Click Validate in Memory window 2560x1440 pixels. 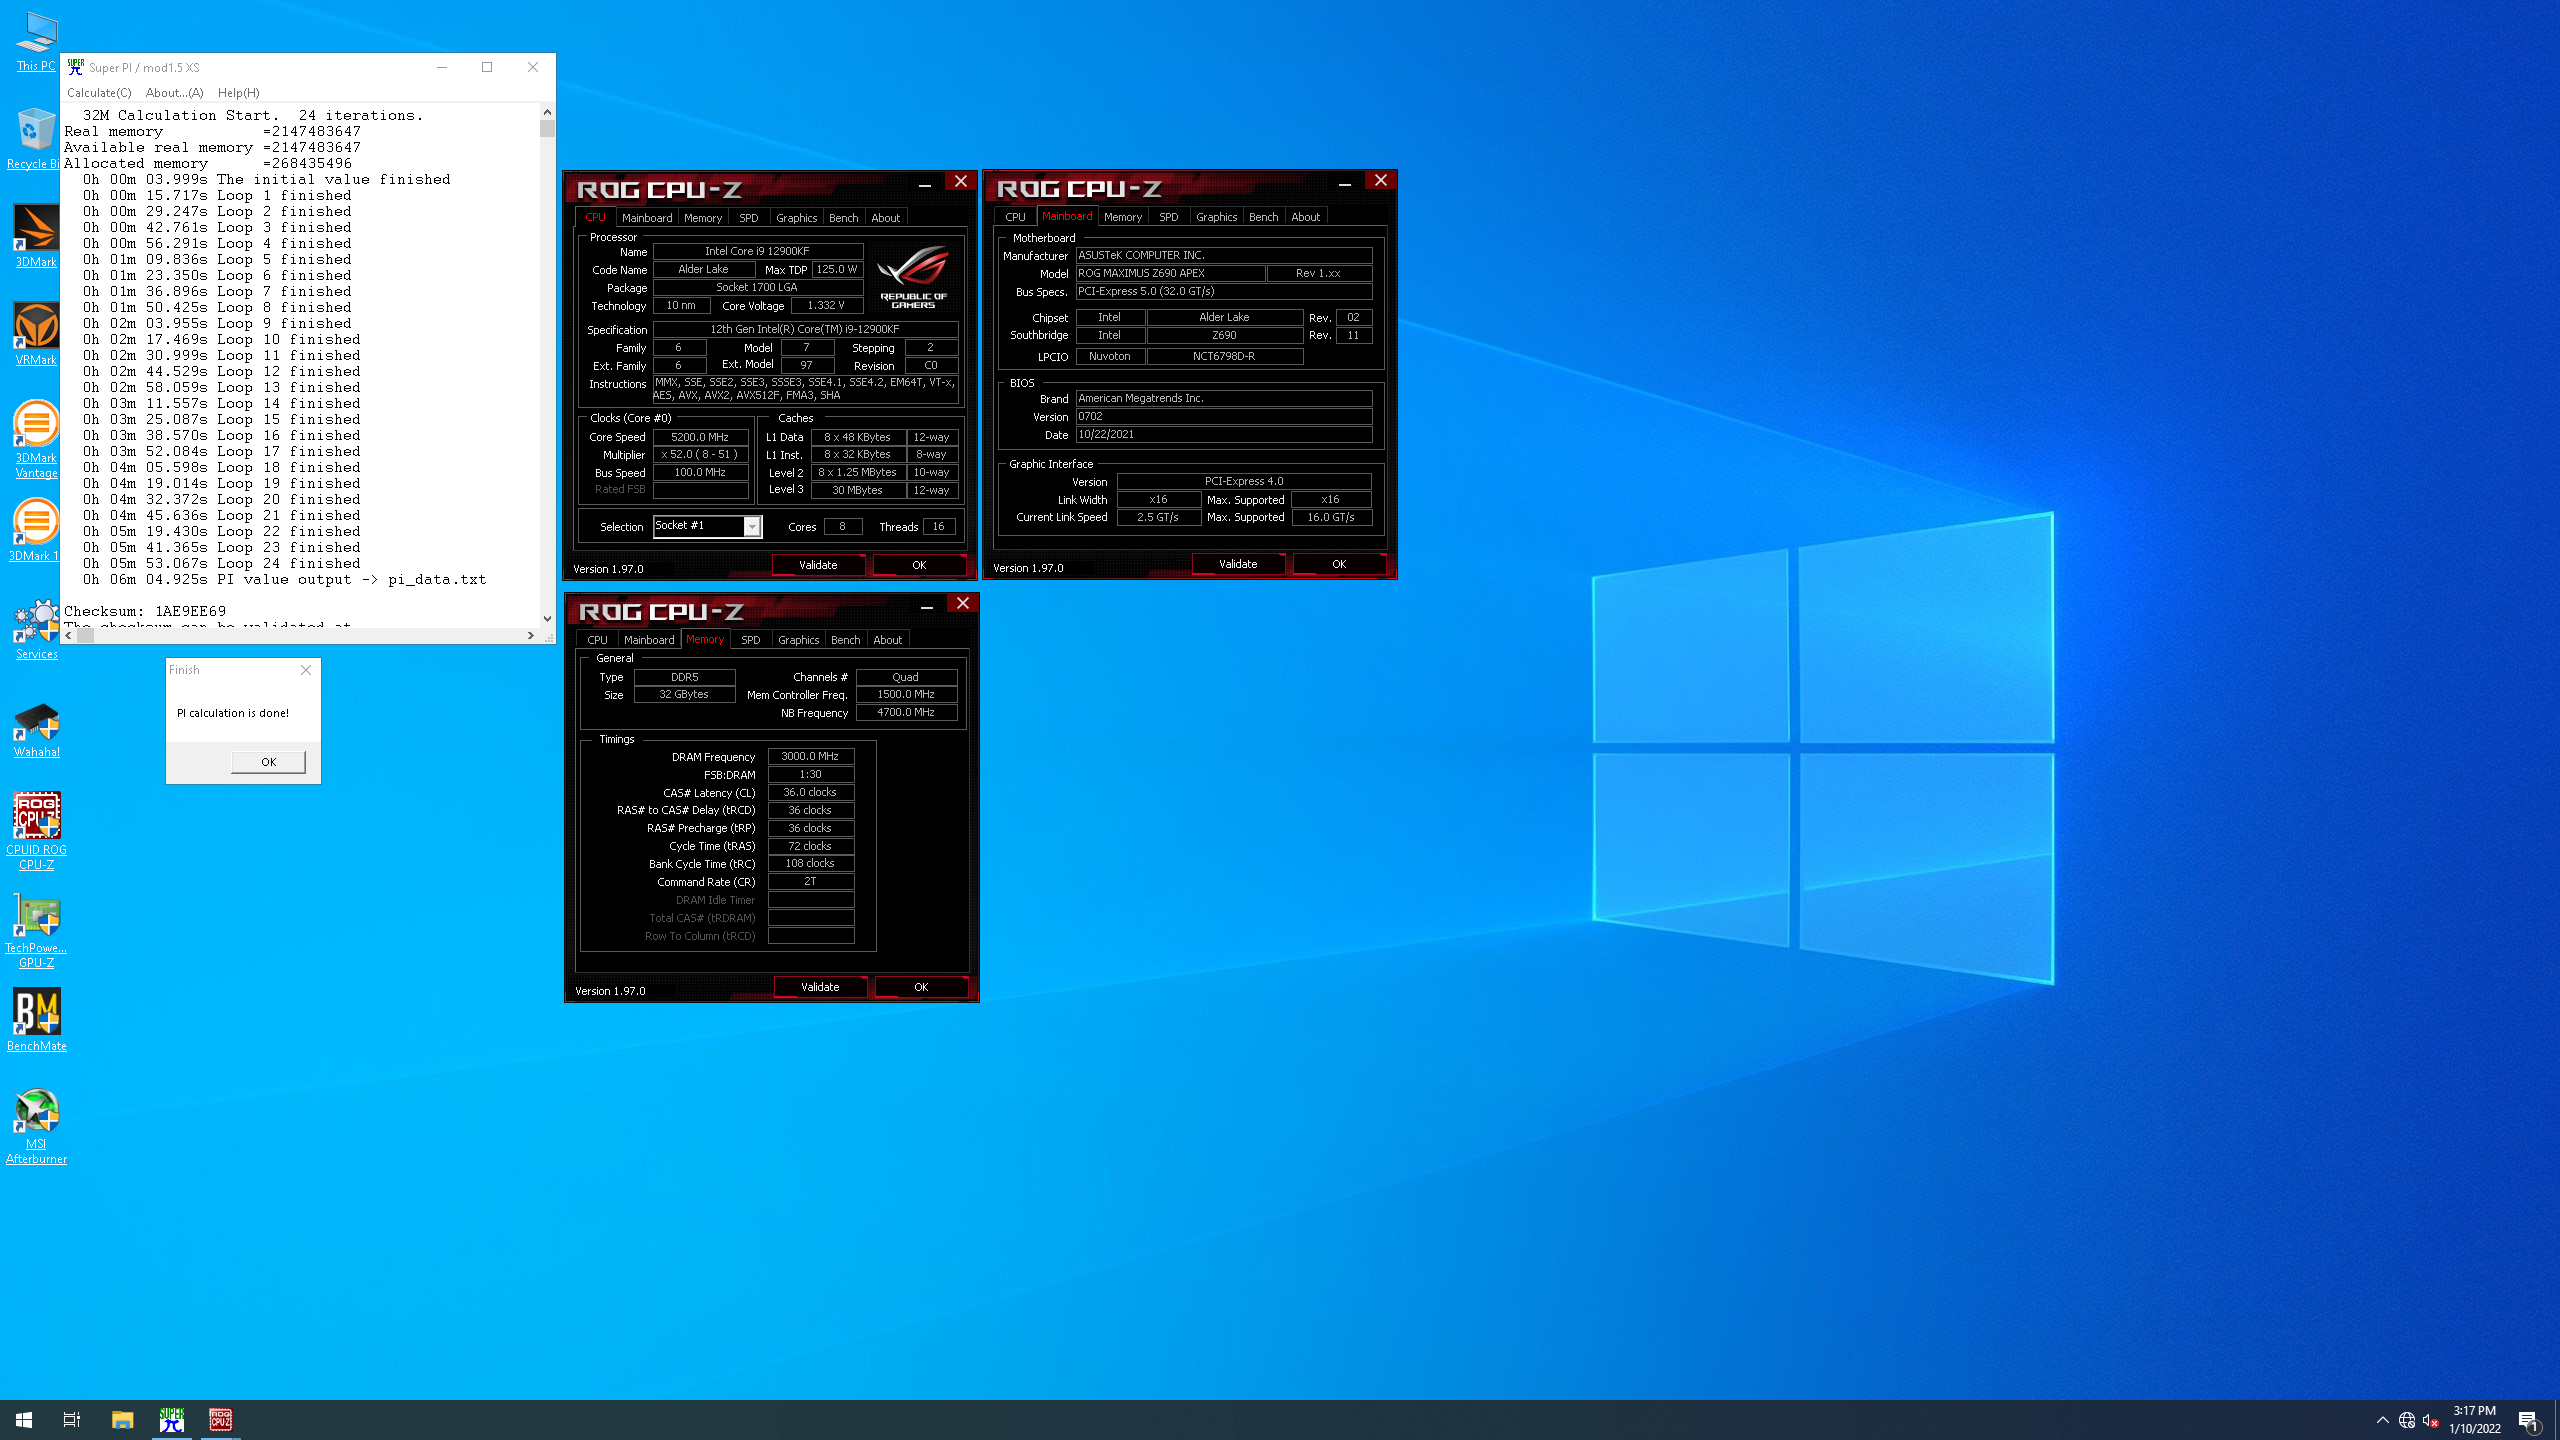point(821,987)
